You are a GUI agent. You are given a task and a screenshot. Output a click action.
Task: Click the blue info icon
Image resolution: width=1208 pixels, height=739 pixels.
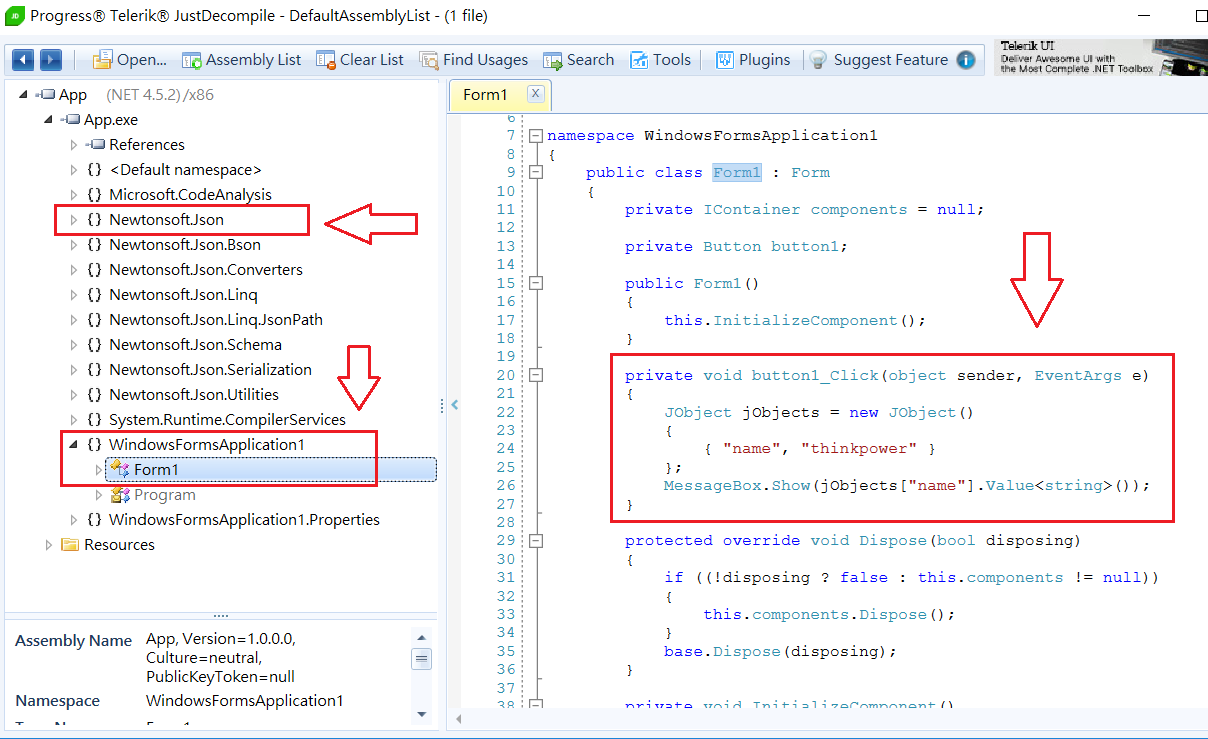click(x=966, y=60)
